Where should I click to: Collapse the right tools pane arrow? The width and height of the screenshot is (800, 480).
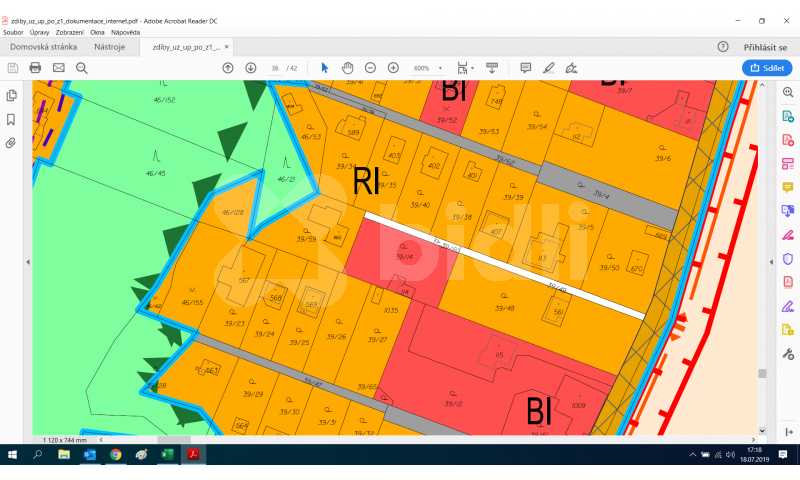point(772,261)
